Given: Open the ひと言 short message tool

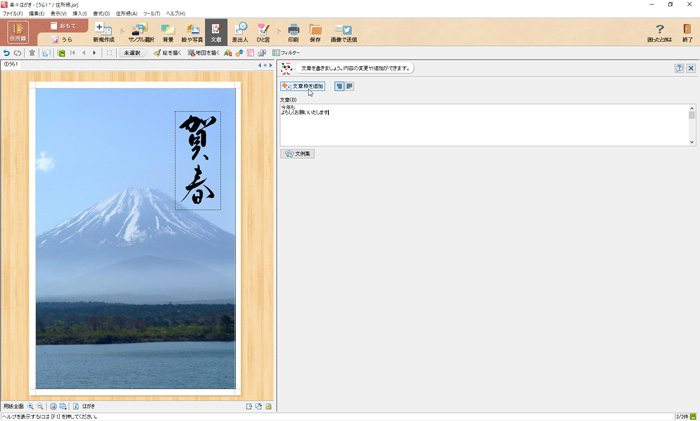Looking at the screenshot, I should 263,32.
